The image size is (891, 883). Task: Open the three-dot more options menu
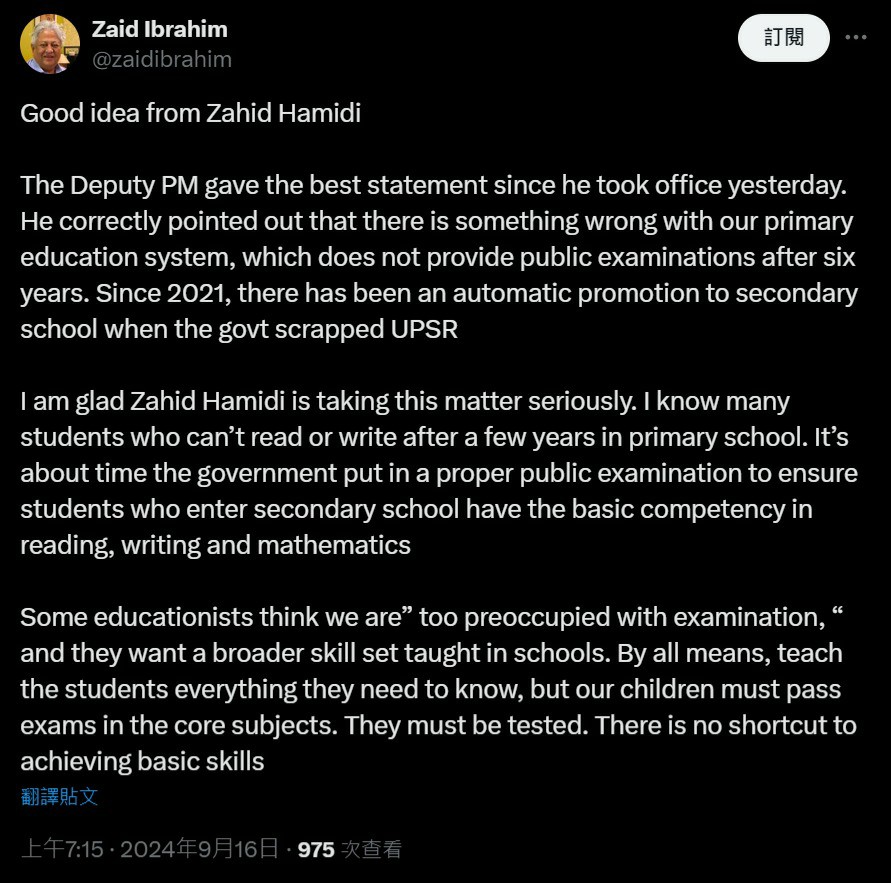click(x=855, y=38)
